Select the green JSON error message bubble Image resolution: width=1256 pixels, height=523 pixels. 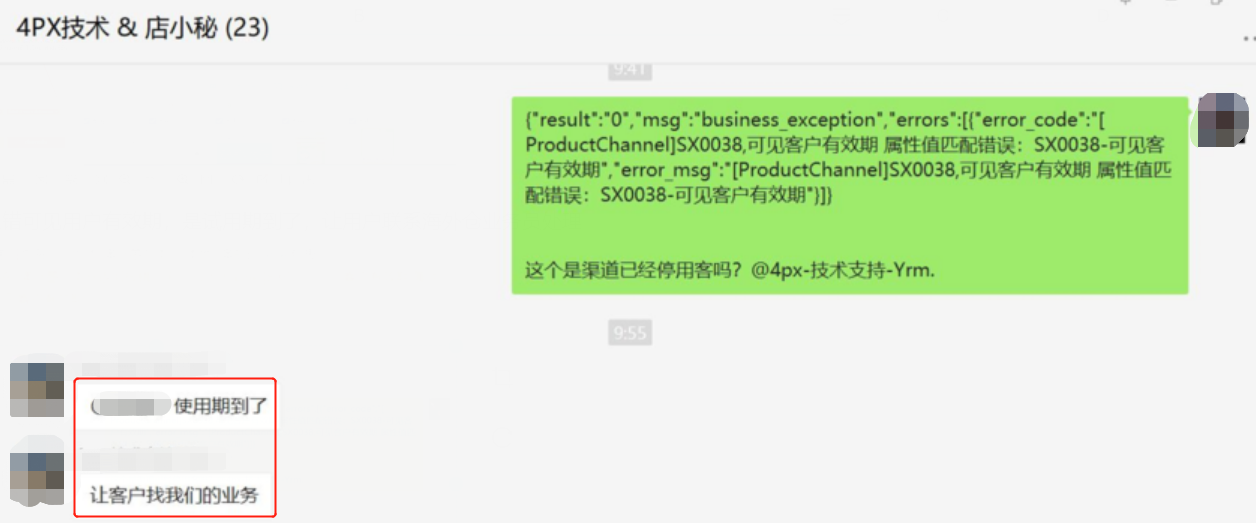[x=850, y=195]
